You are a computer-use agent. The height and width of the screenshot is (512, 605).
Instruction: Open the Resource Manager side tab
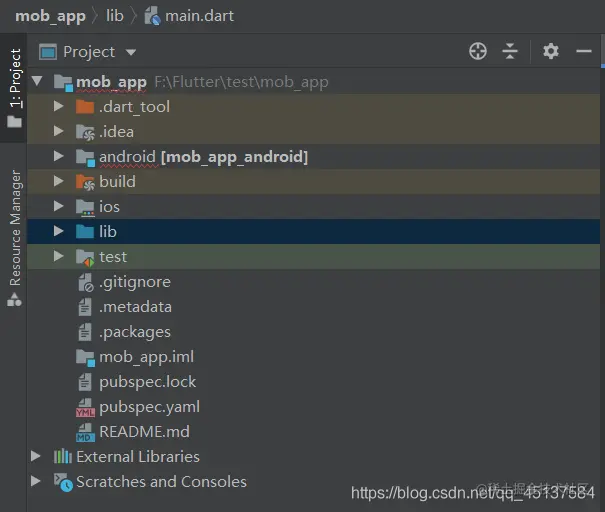coord(15,237)
